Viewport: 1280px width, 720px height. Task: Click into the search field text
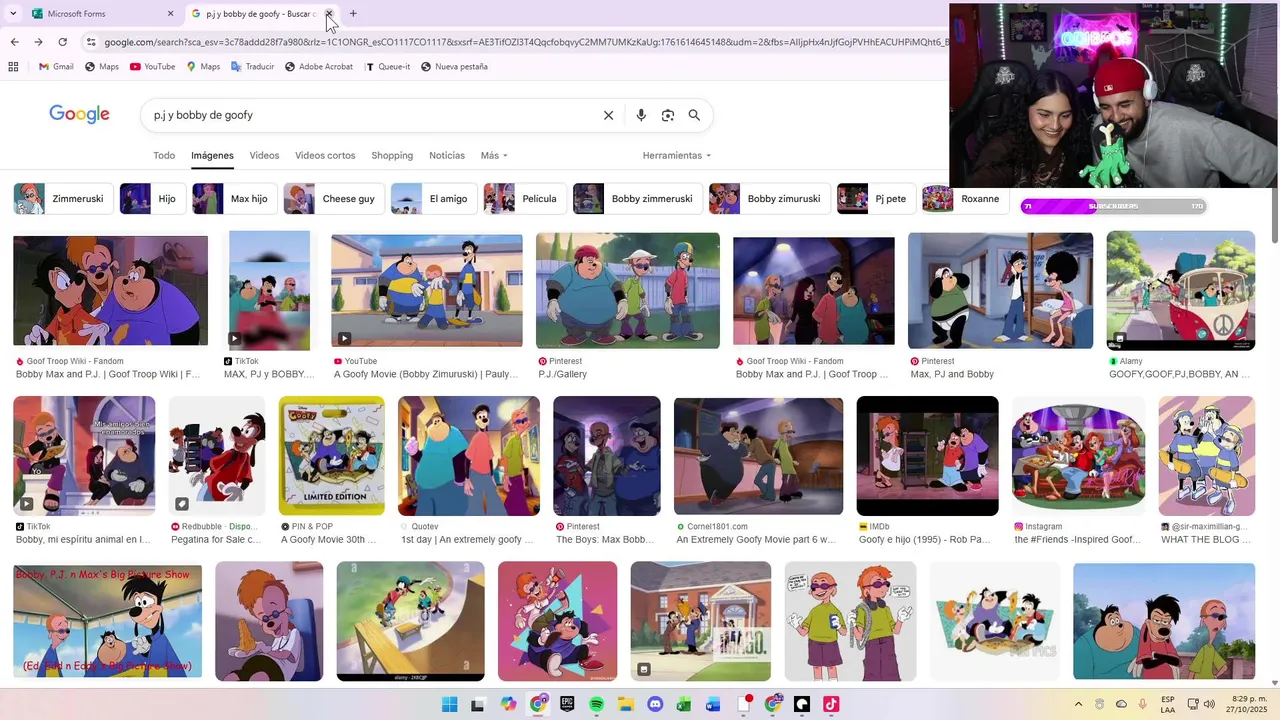pos(203,115)
